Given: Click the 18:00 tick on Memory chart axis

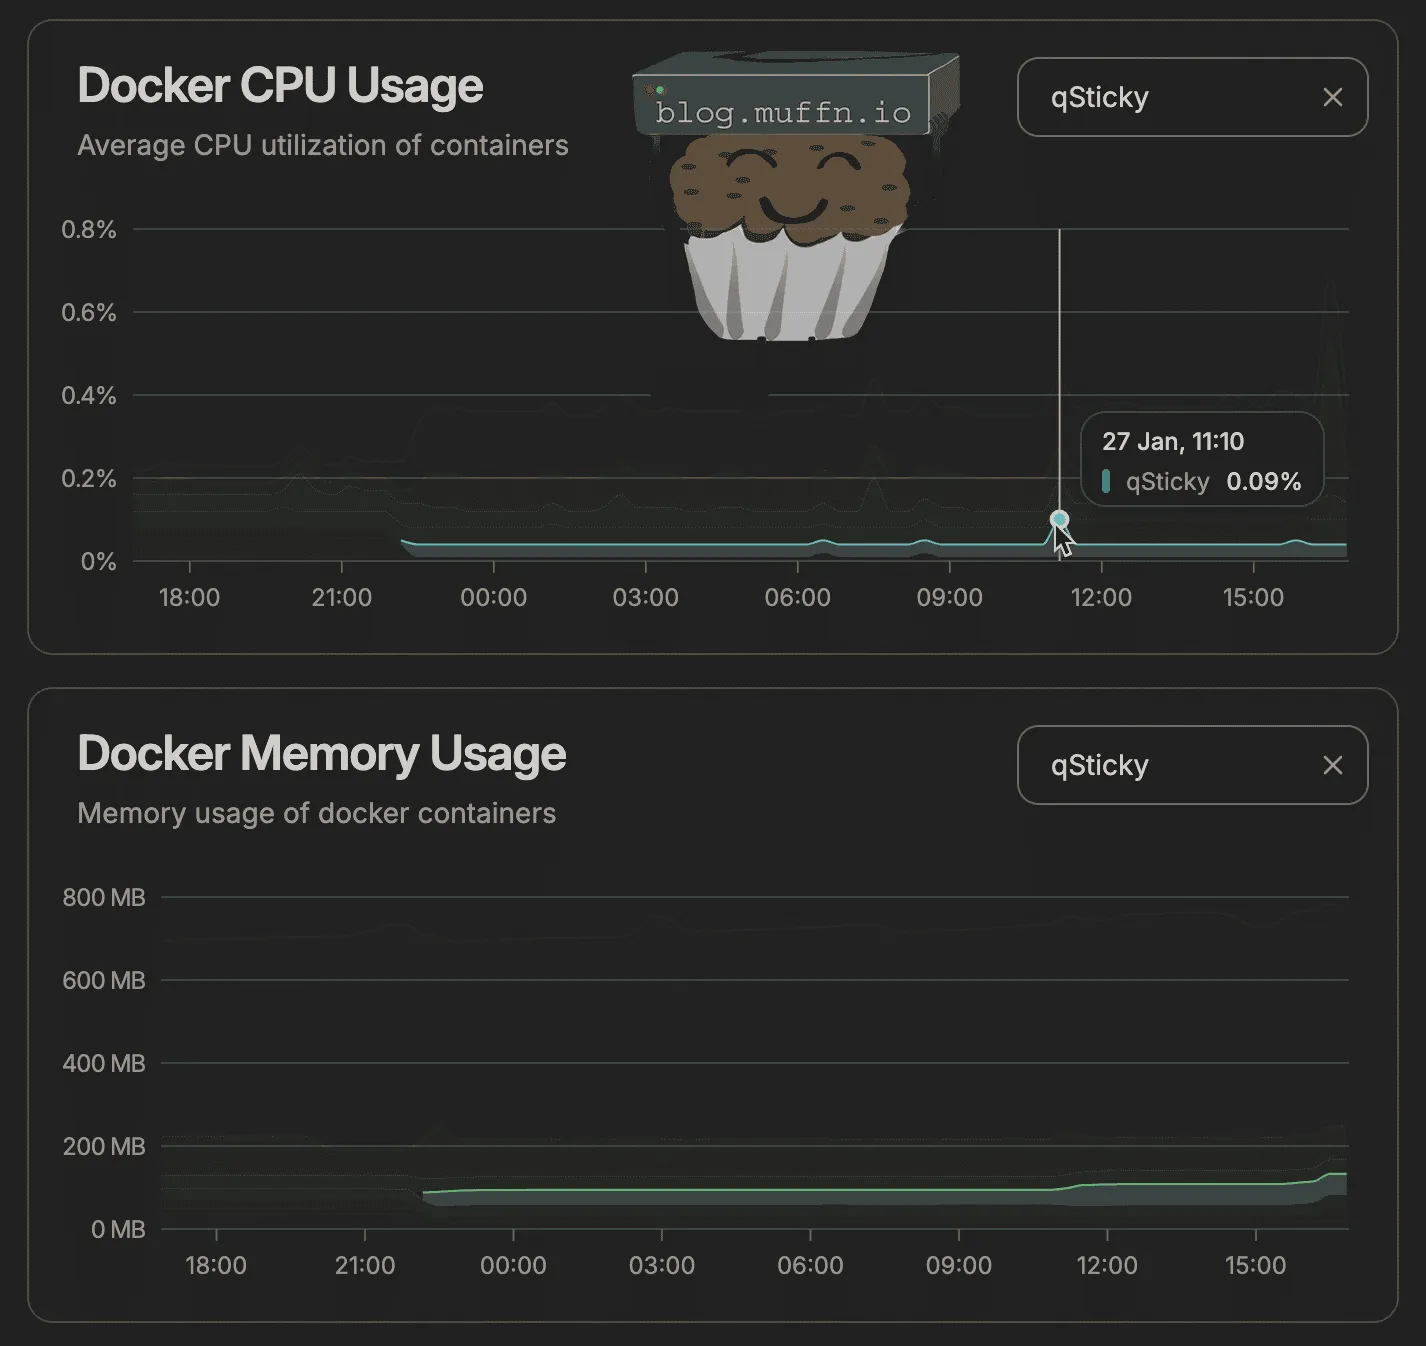Looking at the screenshot, I should pyautogui.click(x=216, y=1265).
